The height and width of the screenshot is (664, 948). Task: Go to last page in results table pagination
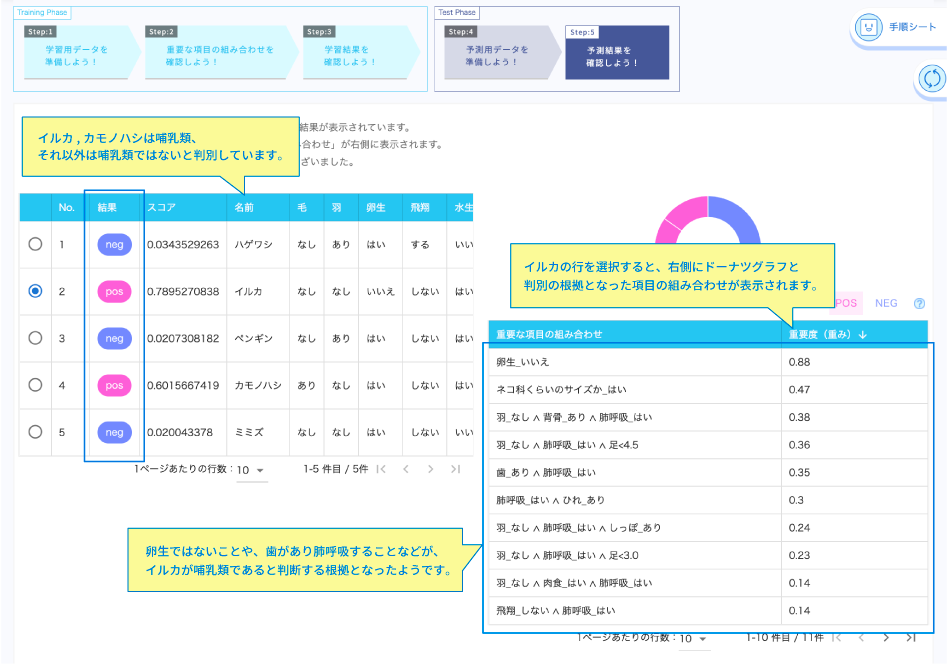(x=455, y=469)
